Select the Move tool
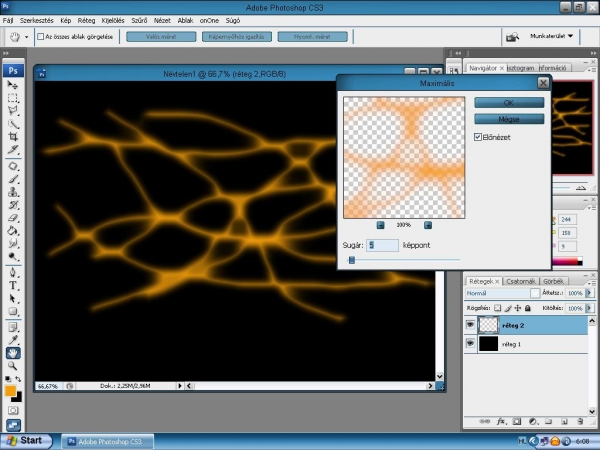600x450 pixels. 13,85
